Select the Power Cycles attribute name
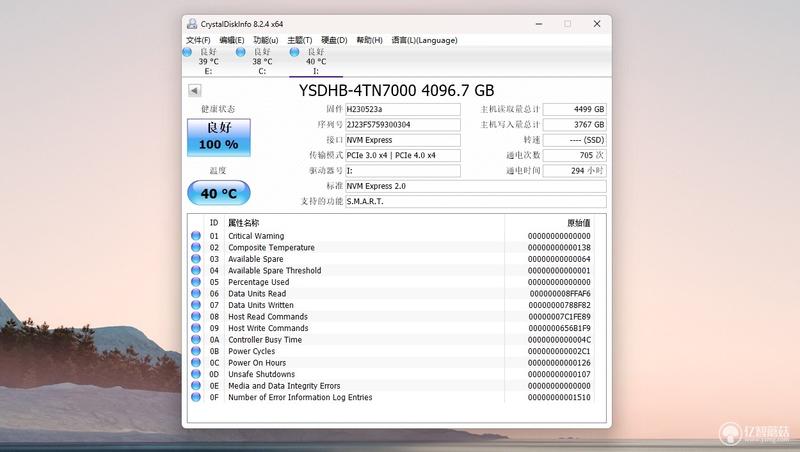The height and width of the screenshot is (452, 800). coord(252,351)
